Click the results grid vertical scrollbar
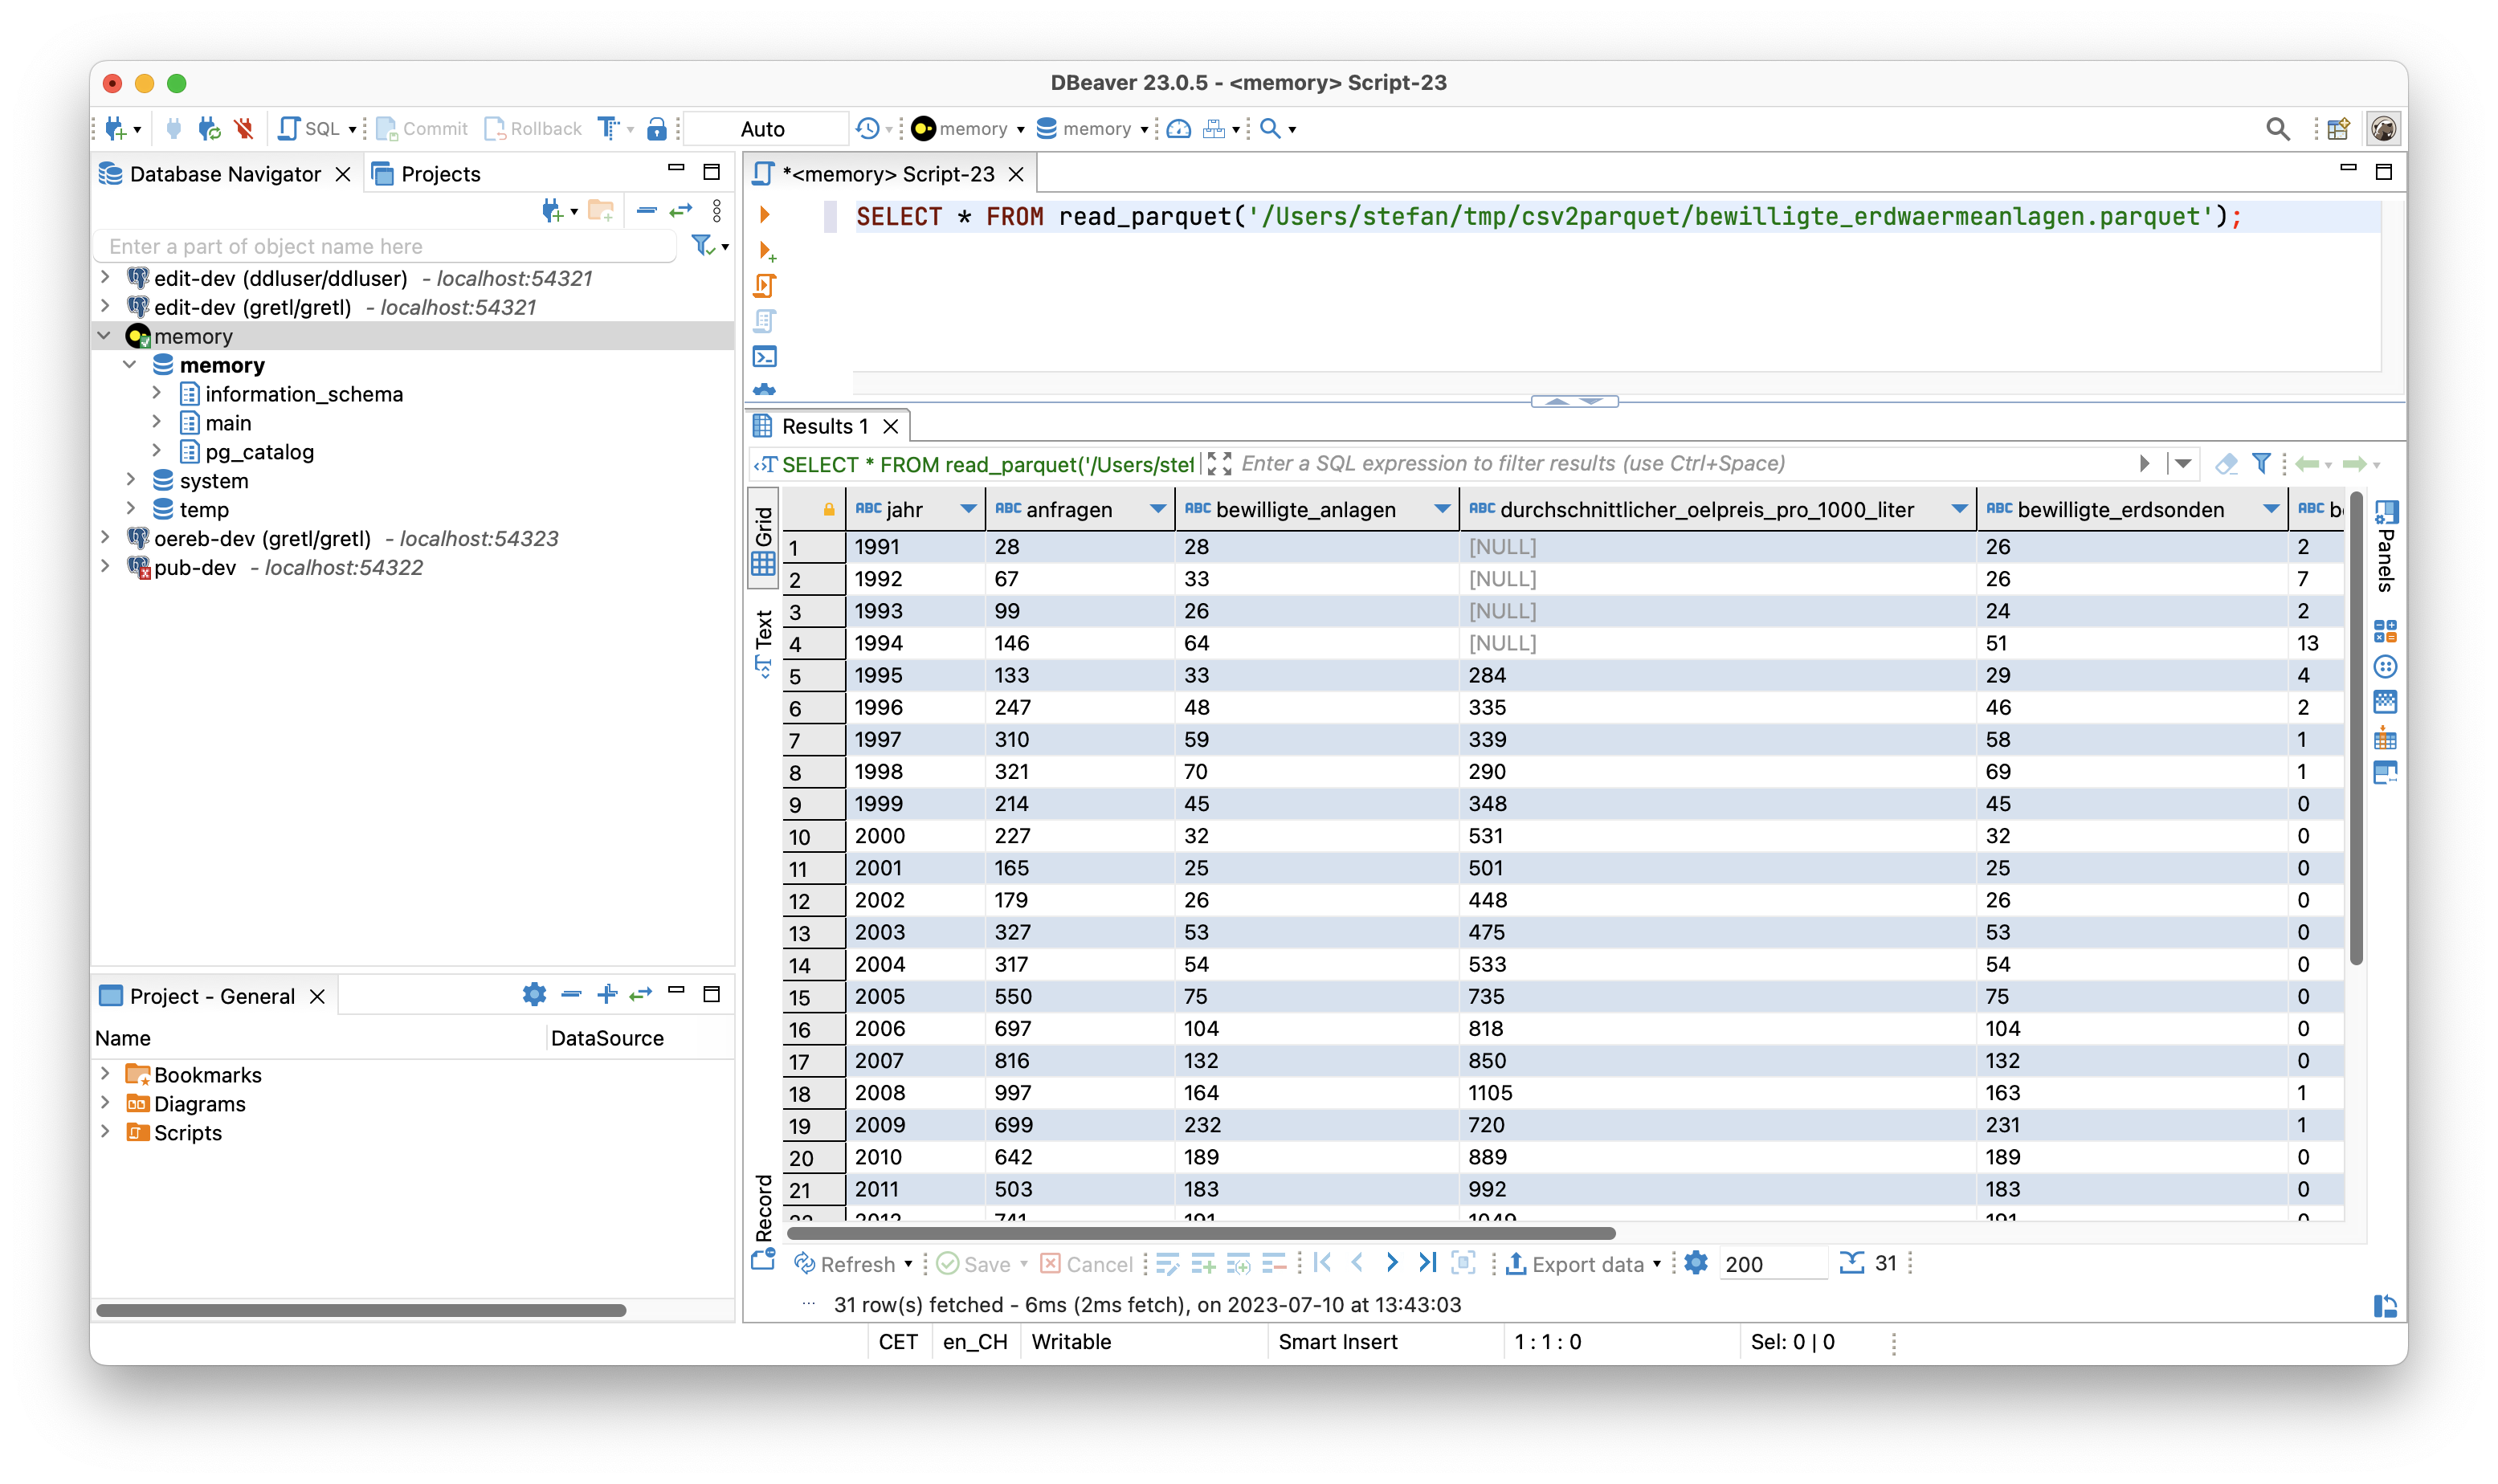 click(2356, 727)
